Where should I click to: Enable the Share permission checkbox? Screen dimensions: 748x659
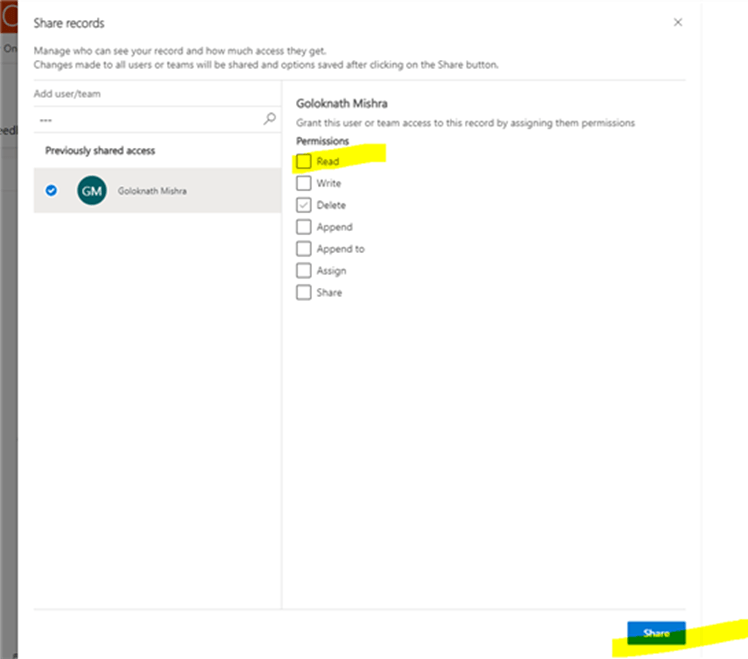click(304, 293)
